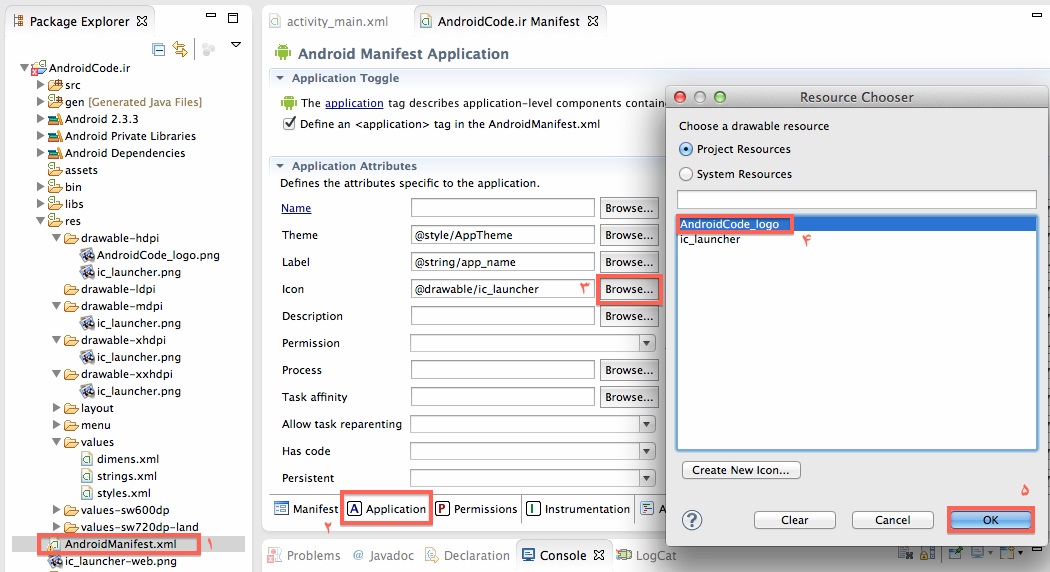This screenshot has height=572, width=1050.
Task: Click the Resource Chooser filter text field
Action: (856, 200)
